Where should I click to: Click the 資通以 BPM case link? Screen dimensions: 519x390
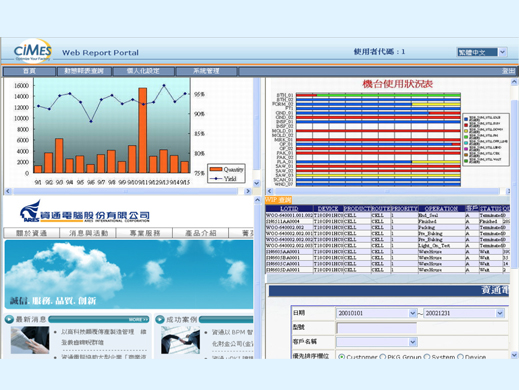tap(232, 338)
